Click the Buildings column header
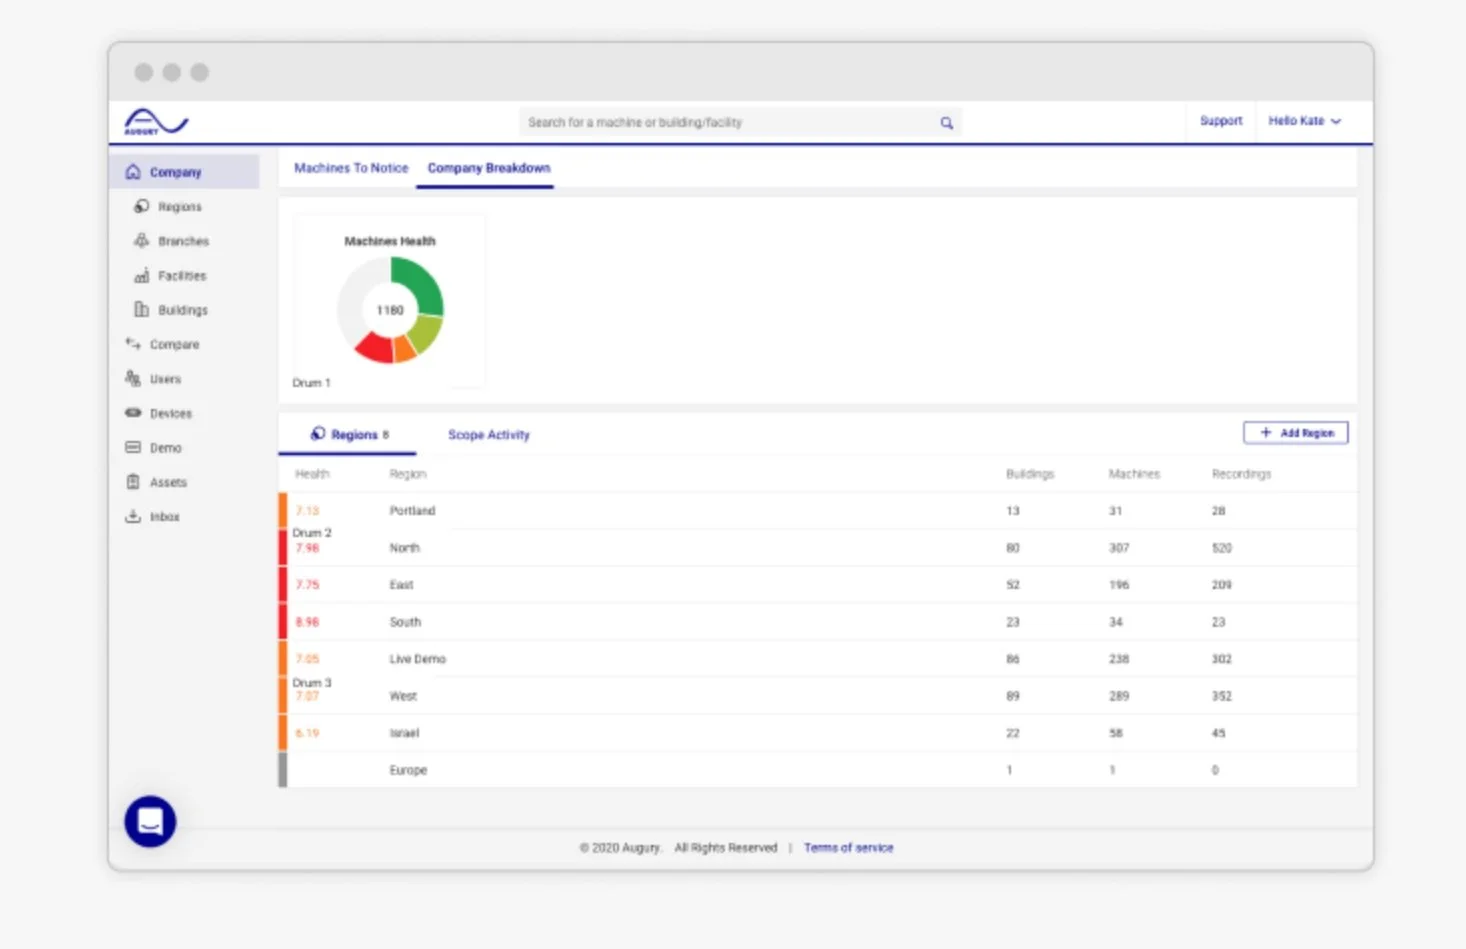The height and width of the screenshot is (949, 1466). [x=1030, y=474]
